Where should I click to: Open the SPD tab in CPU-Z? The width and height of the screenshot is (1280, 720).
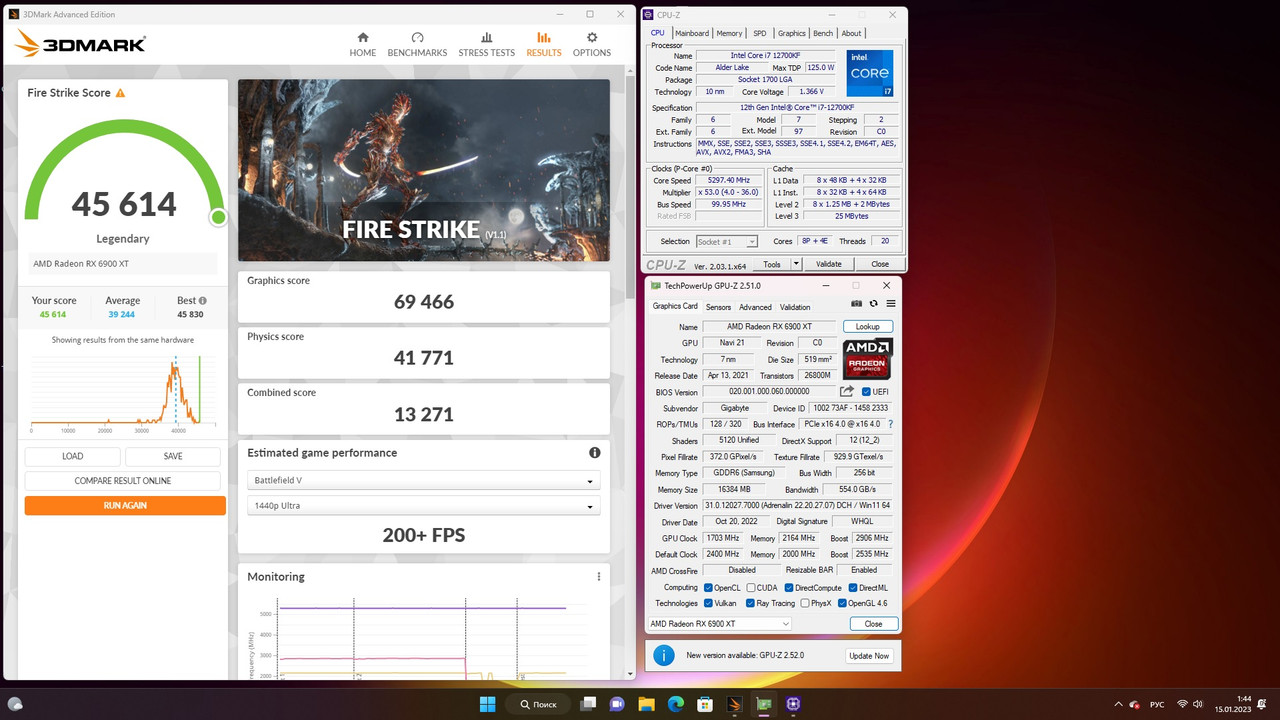[x=760, y=33]
